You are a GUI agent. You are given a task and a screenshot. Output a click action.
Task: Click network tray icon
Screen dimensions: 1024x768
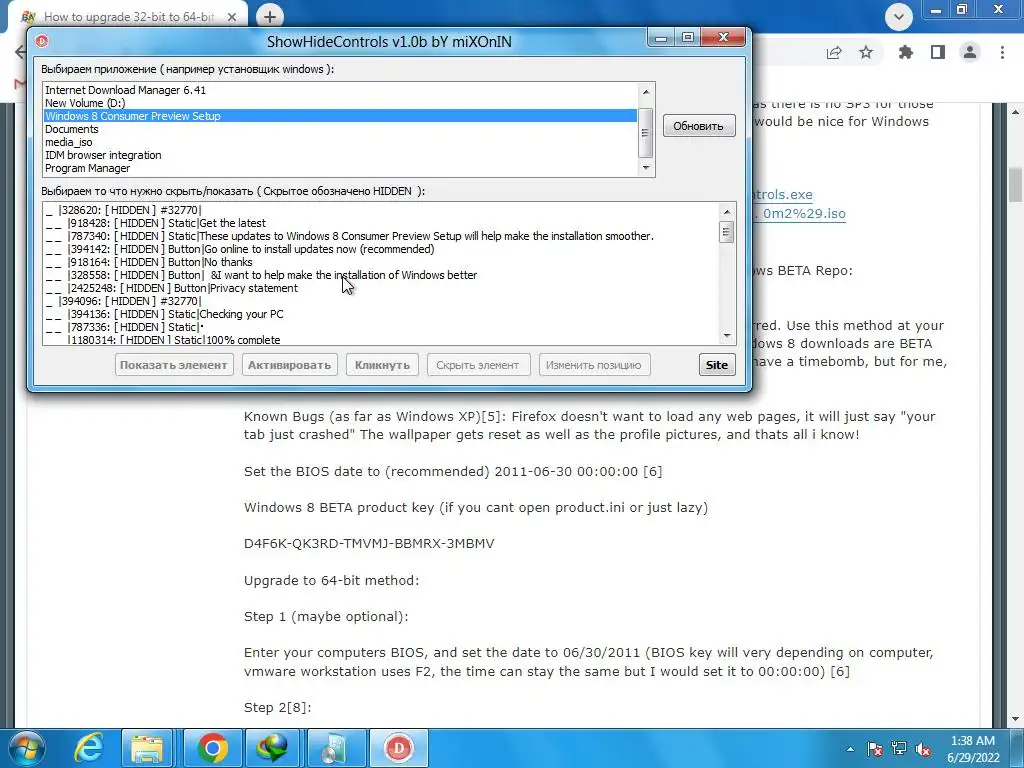(899, 749)
